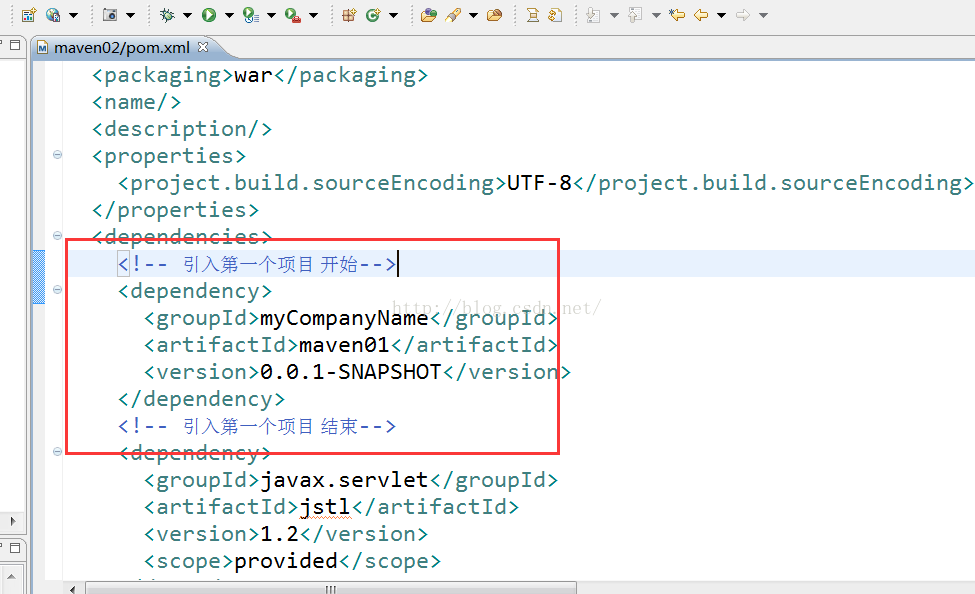975x594 pixels.
Task: Open the camera icon dropdown arrow
Action: [x=131, y=16]
